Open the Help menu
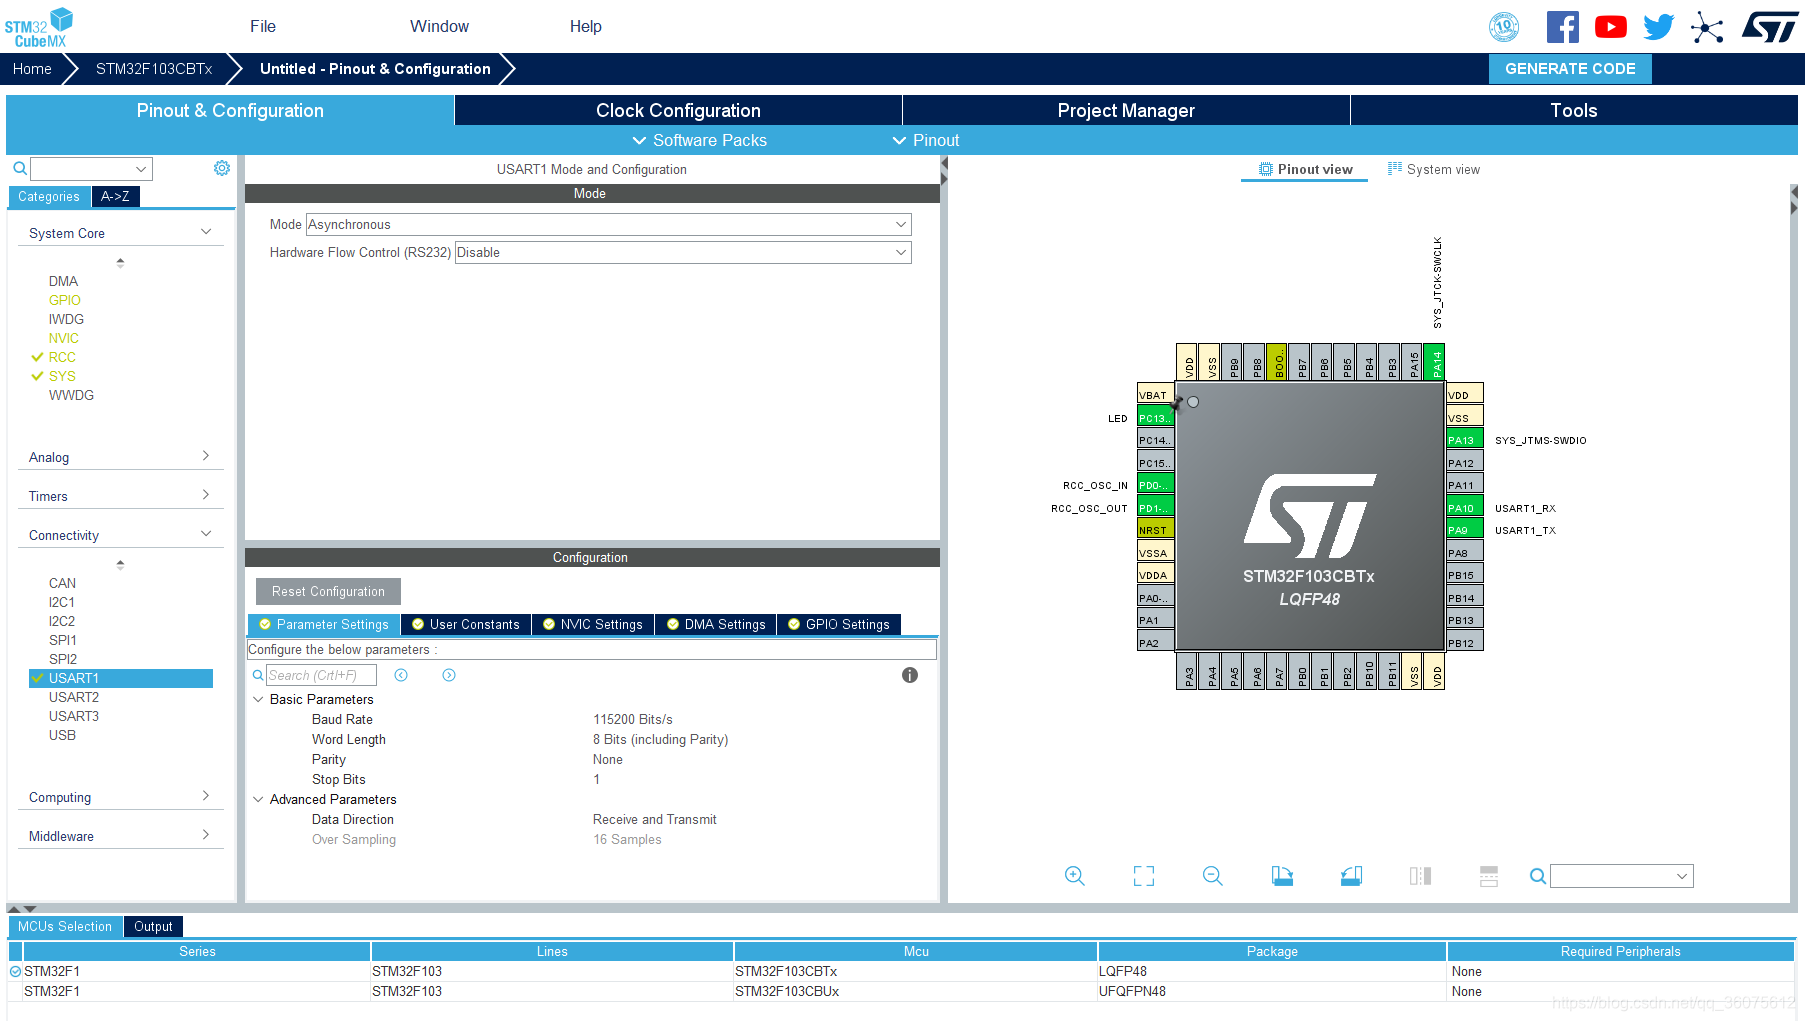Screen dimensions: 1805x1021 click(586, 26)
